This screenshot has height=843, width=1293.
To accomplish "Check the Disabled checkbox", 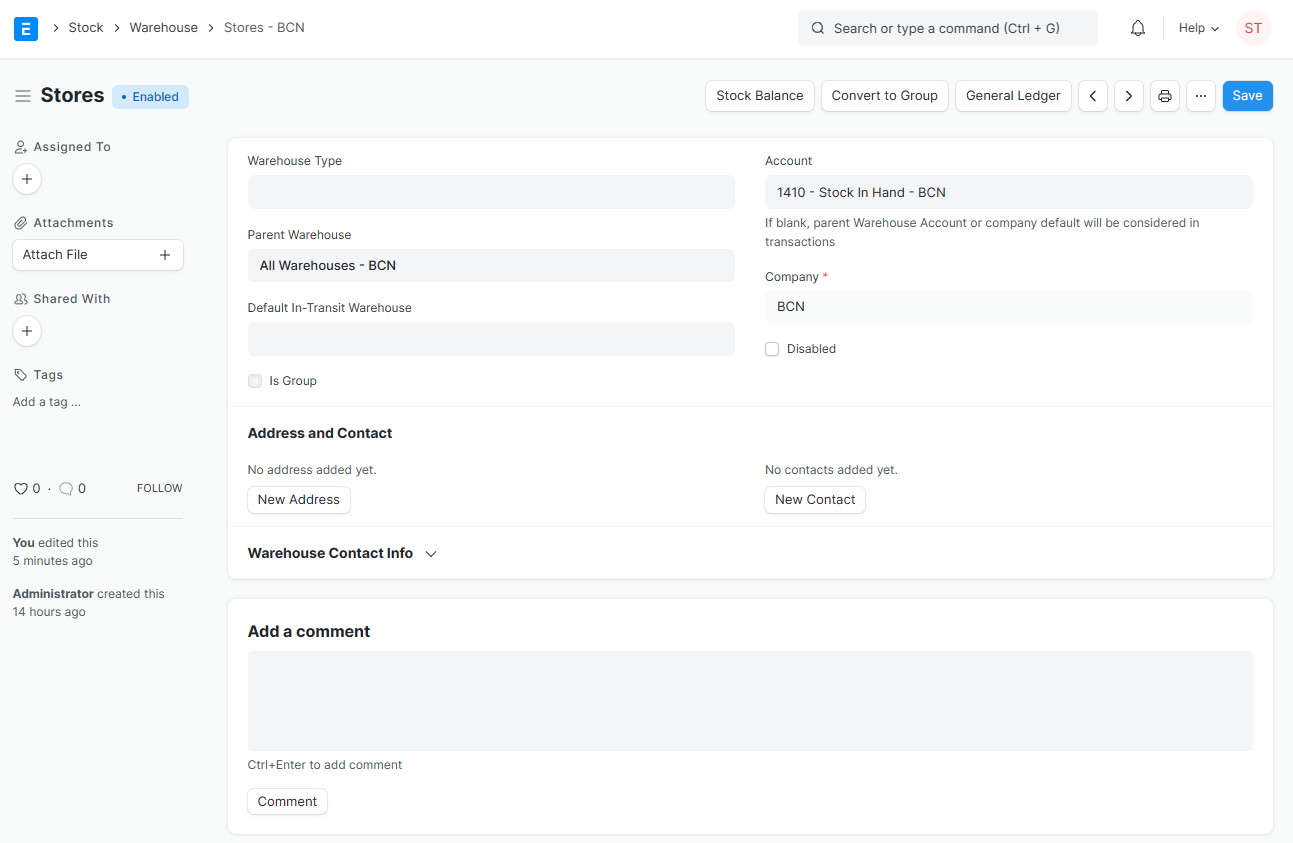I will coord(772,348).
